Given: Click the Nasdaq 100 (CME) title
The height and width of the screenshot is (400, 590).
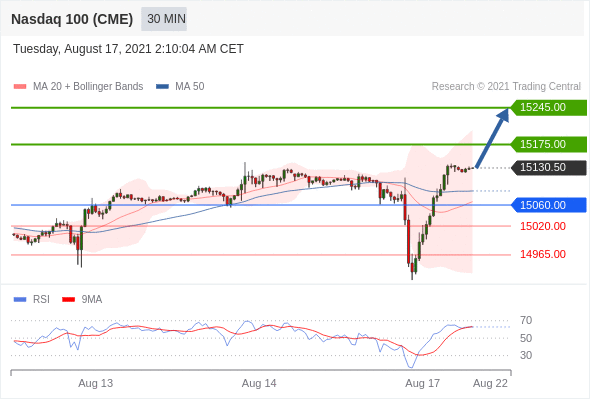Looking at the screenshot, I should click(x=72, y=19).
